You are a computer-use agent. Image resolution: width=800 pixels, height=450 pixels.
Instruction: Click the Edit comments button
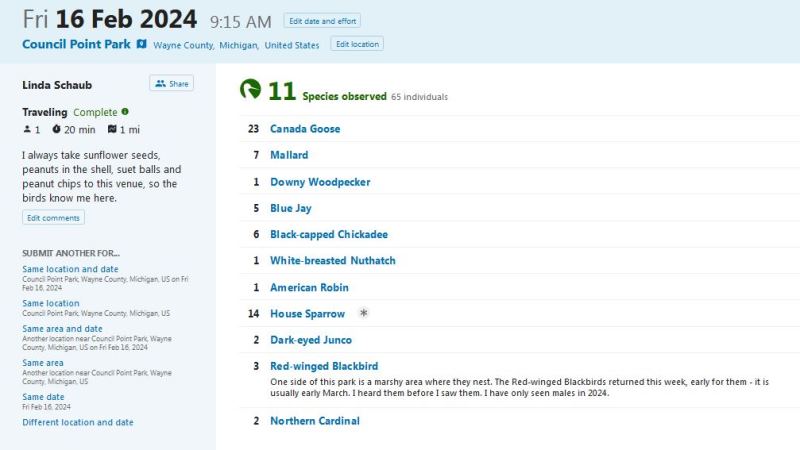[53, 218]
